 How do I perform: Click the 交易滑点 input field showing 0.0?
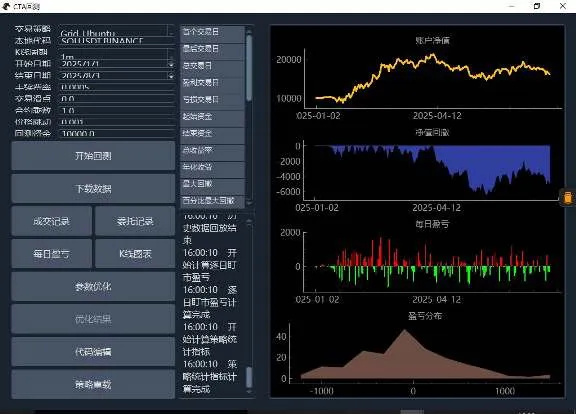tap(117, 98)
